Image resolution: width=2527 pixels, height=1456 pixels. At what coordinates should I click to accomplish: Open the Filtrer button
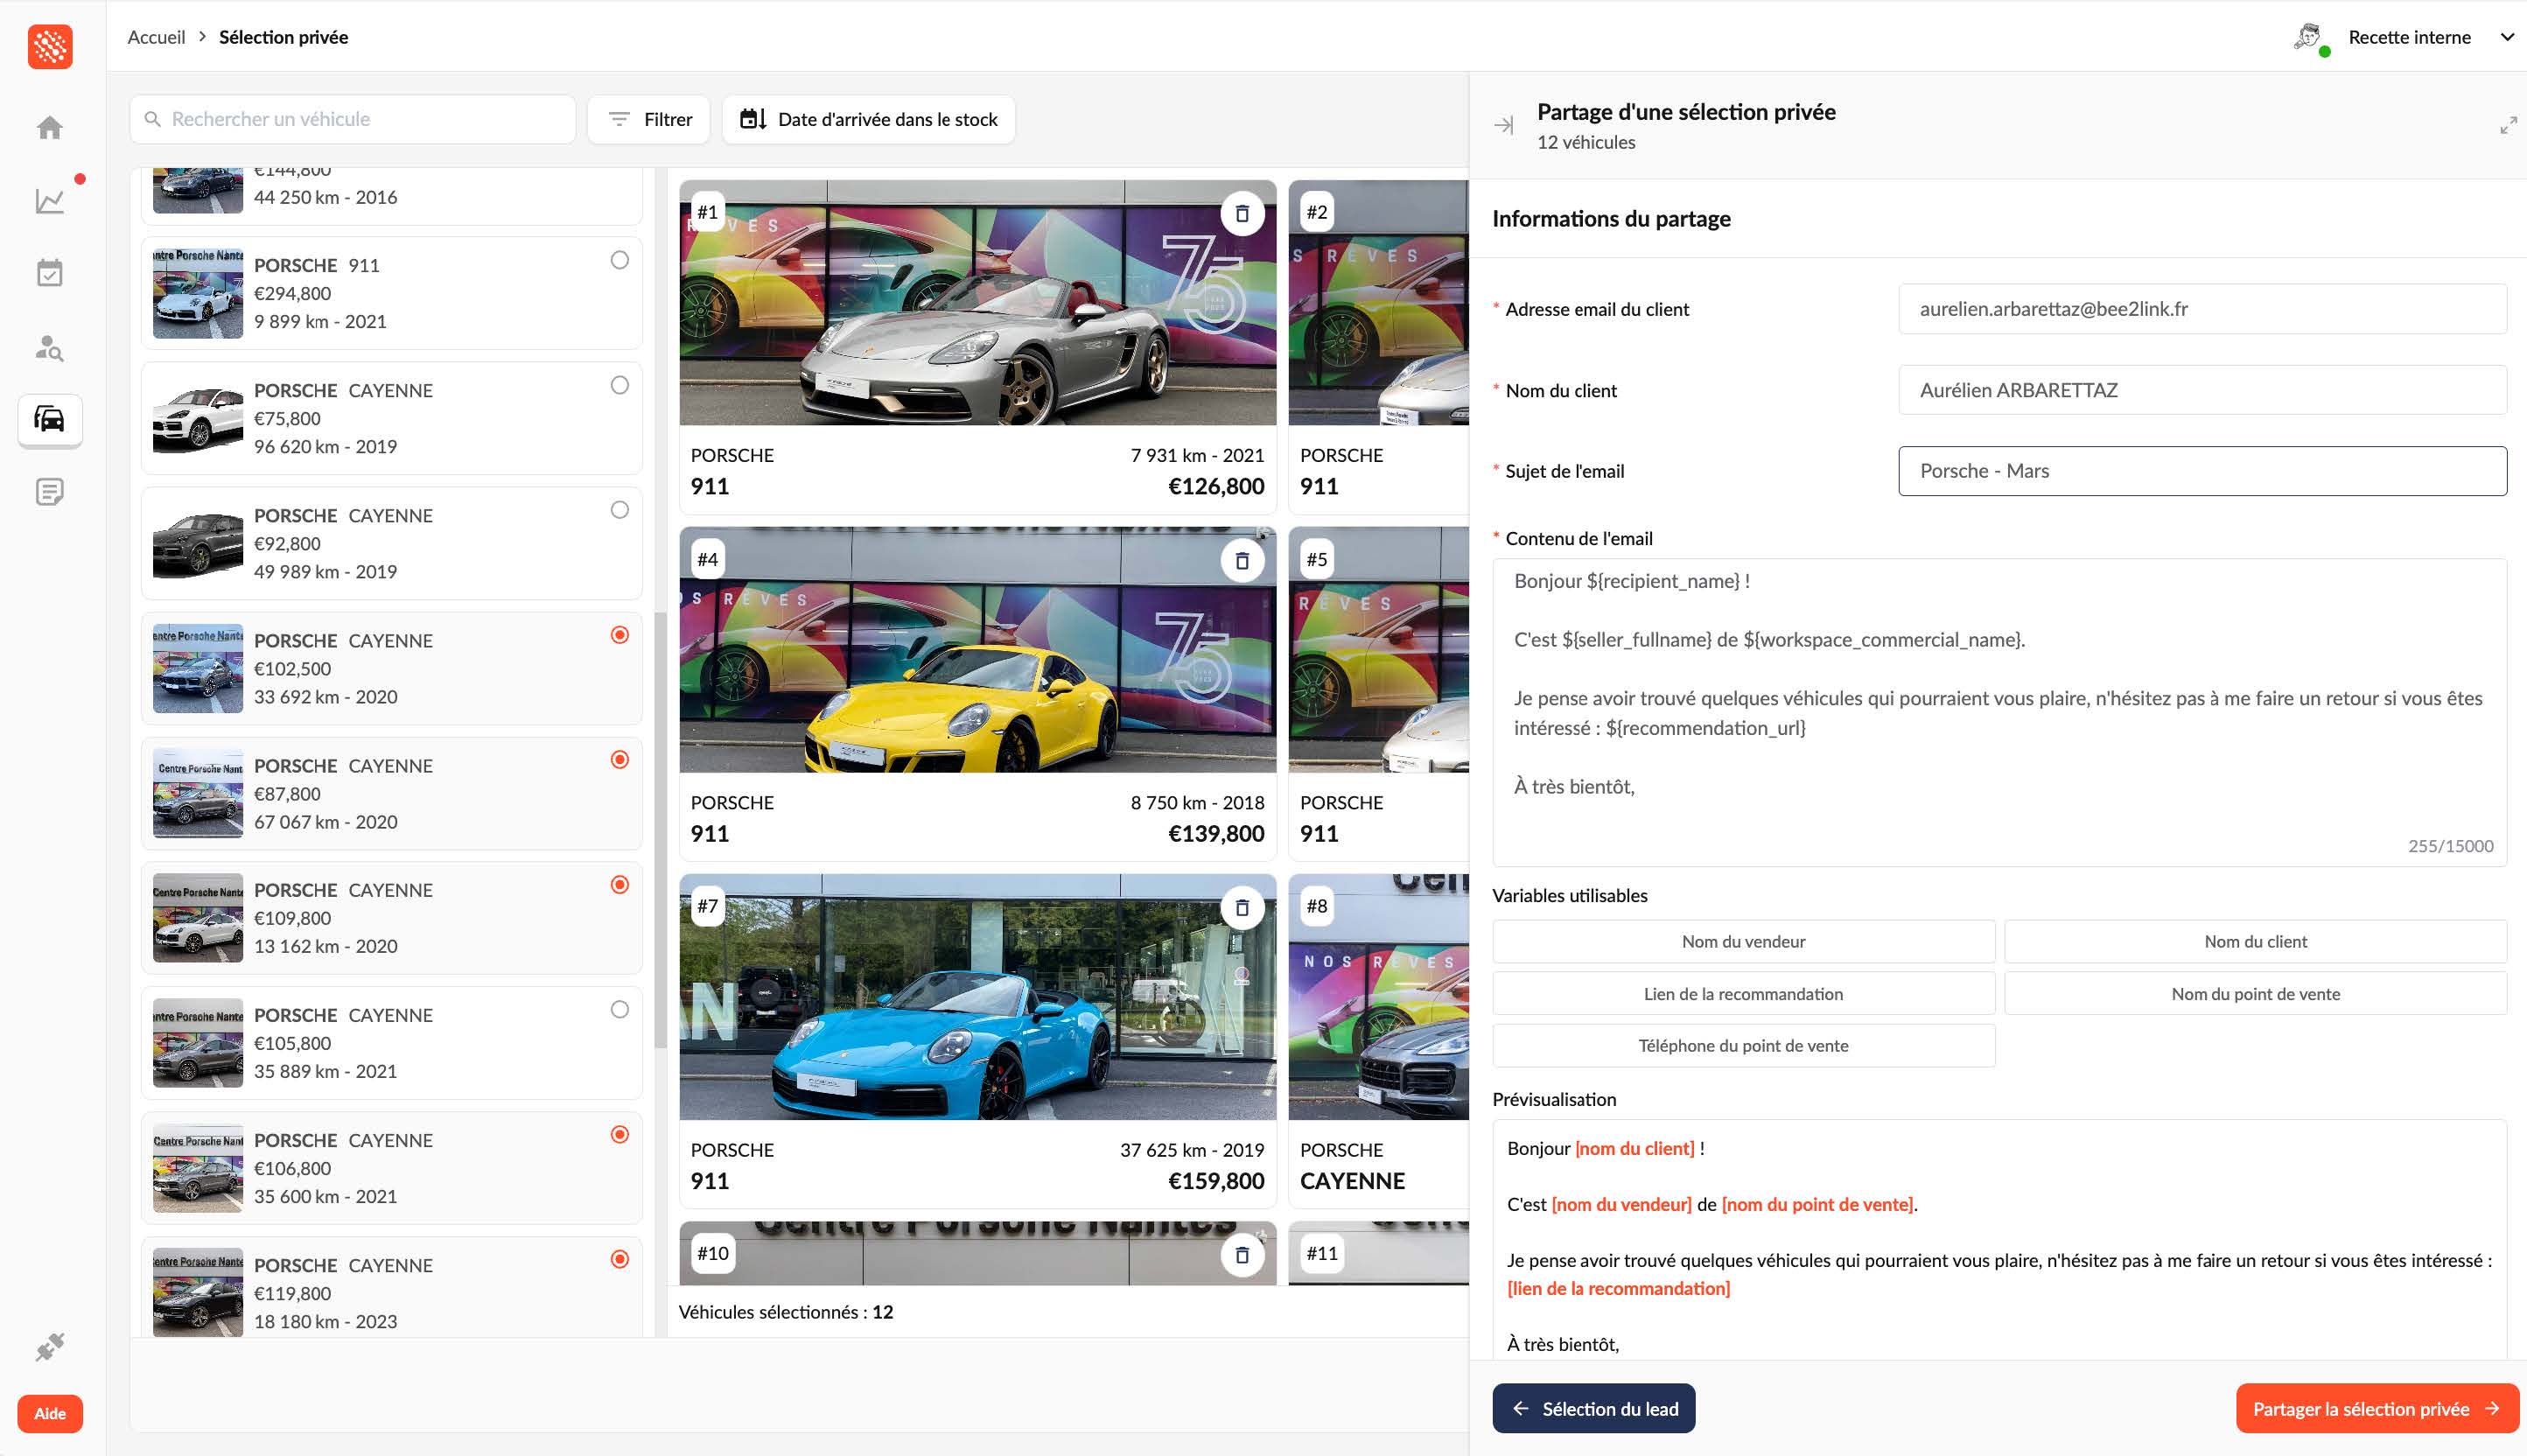[x=649, y=119]
